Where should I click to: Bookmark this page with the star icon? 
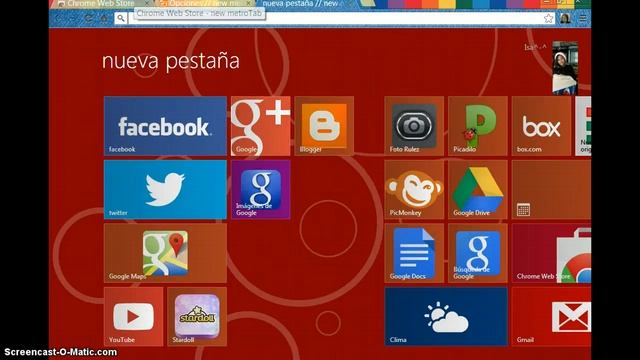[548, 18]
